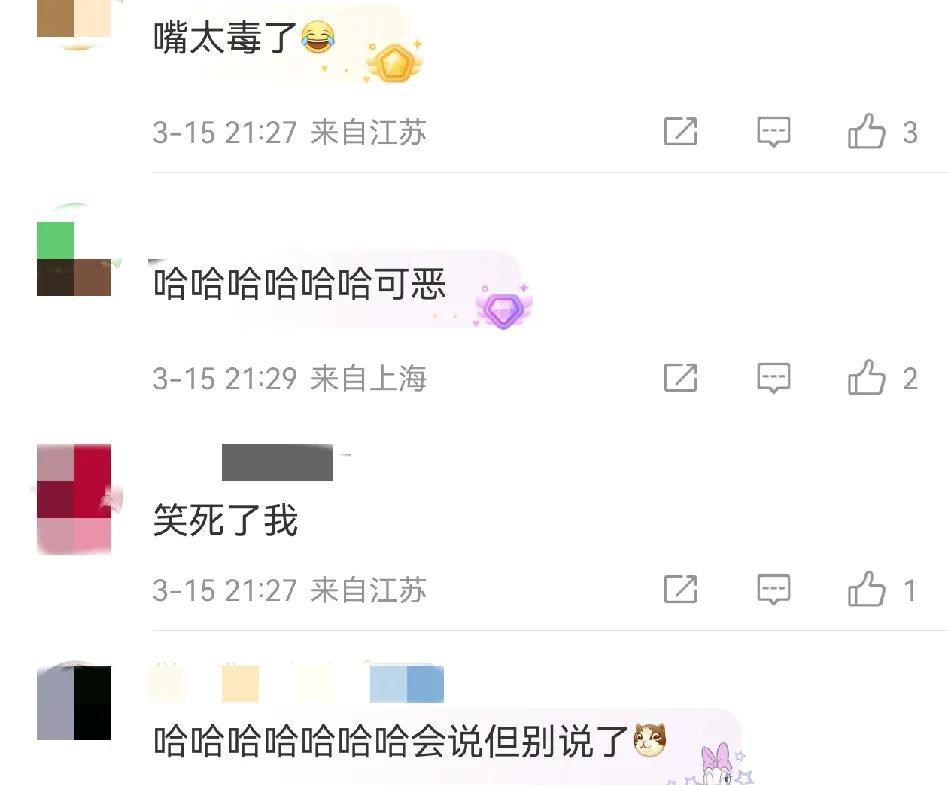Open avatar of the "嘴太毒了" commenter

point(74,22)
